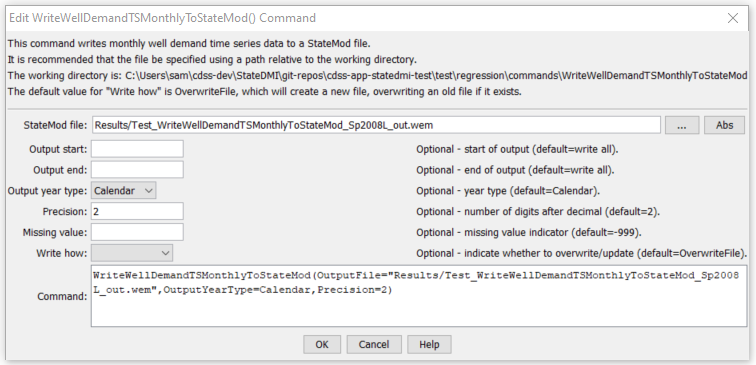Click the Precision input field
This screenshot has height=365, width=756.
(x=137, y=211)
